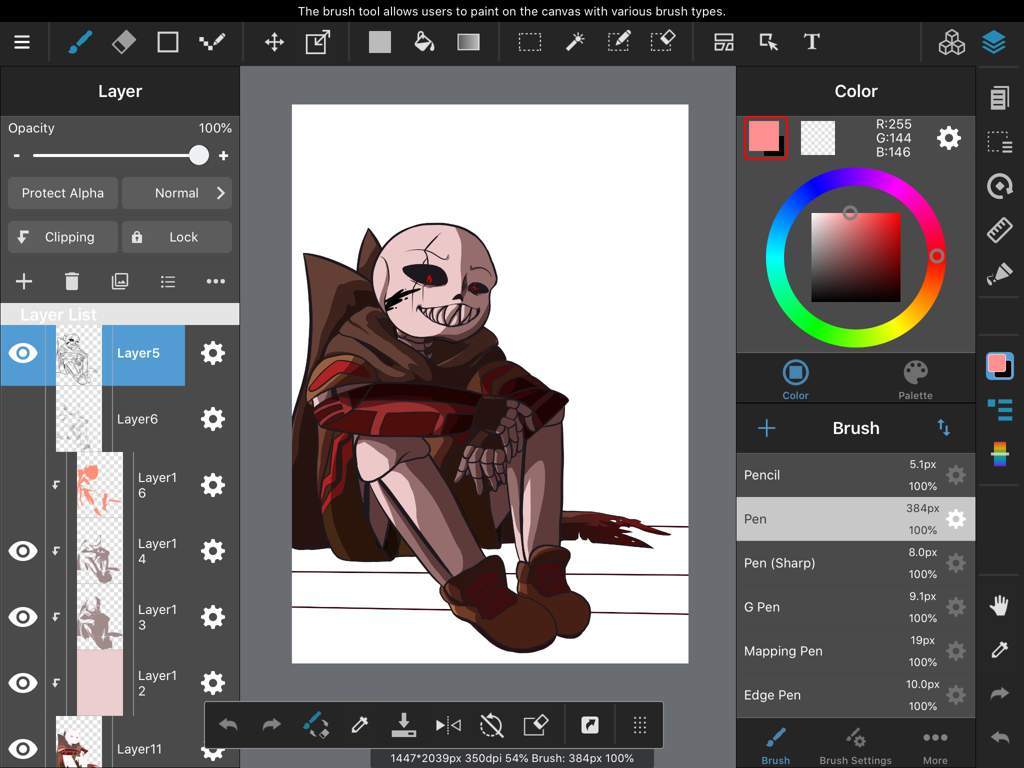Select the Bucket fill tool
Screen dimensions: 1024x768
[x=424, y=42]
